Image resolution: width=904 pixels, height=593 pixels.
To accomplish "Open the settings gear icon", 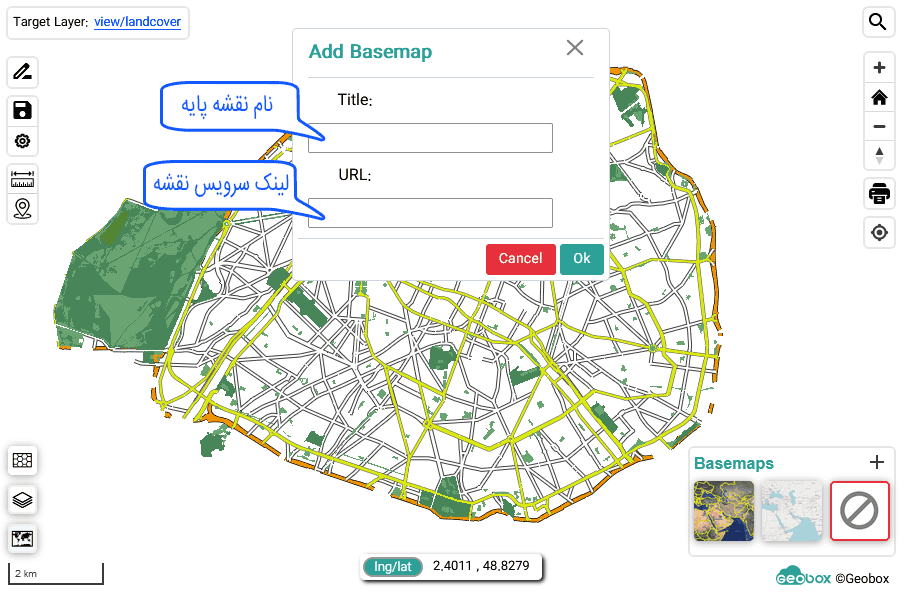I will (x=22, y=141).
